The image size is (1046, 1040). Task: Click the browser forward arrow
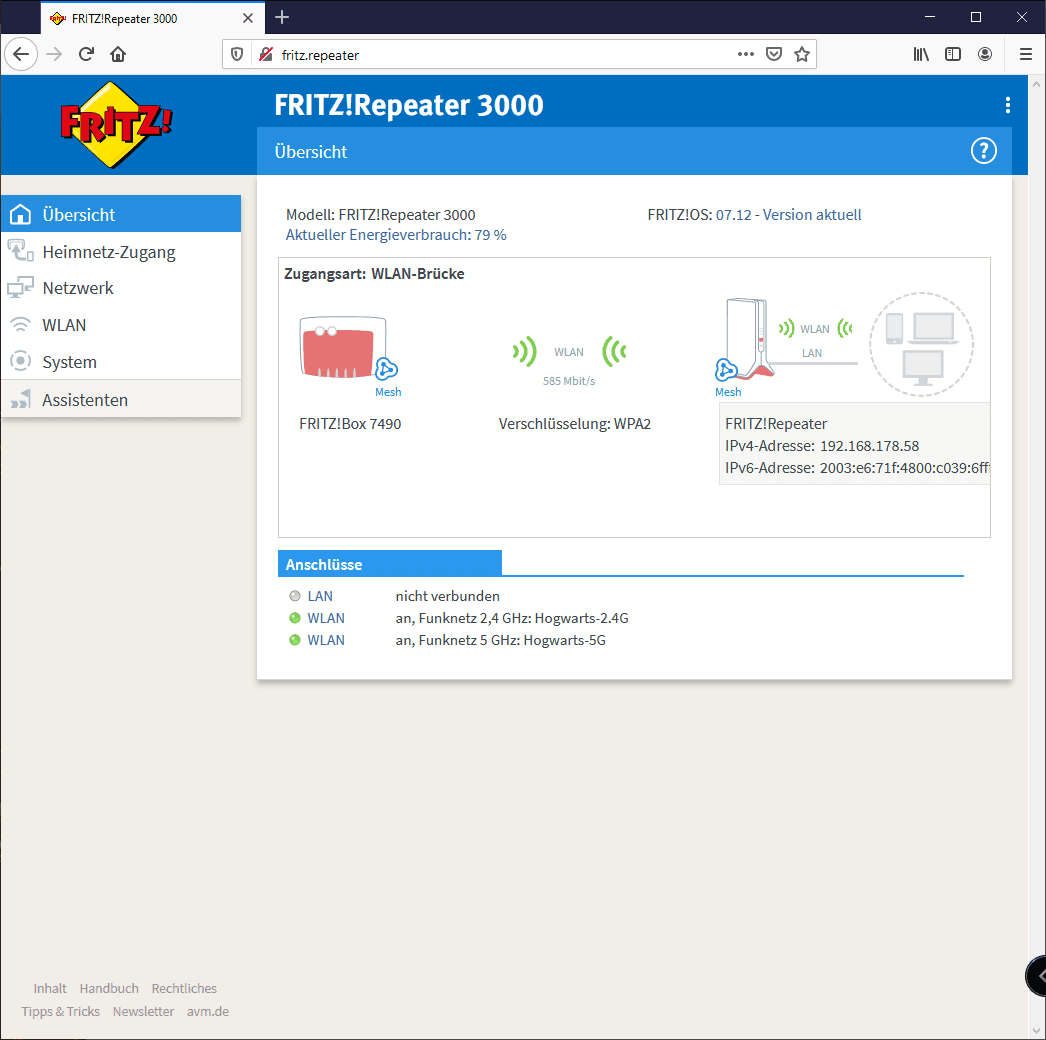pos(54,54)
